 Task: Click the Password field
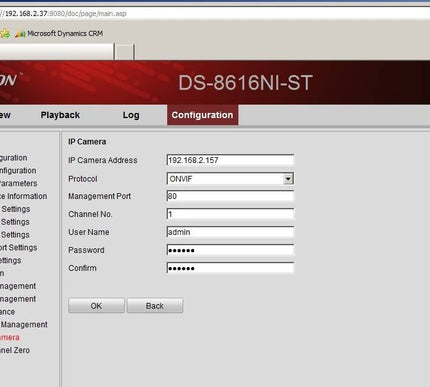pos(230,250)
